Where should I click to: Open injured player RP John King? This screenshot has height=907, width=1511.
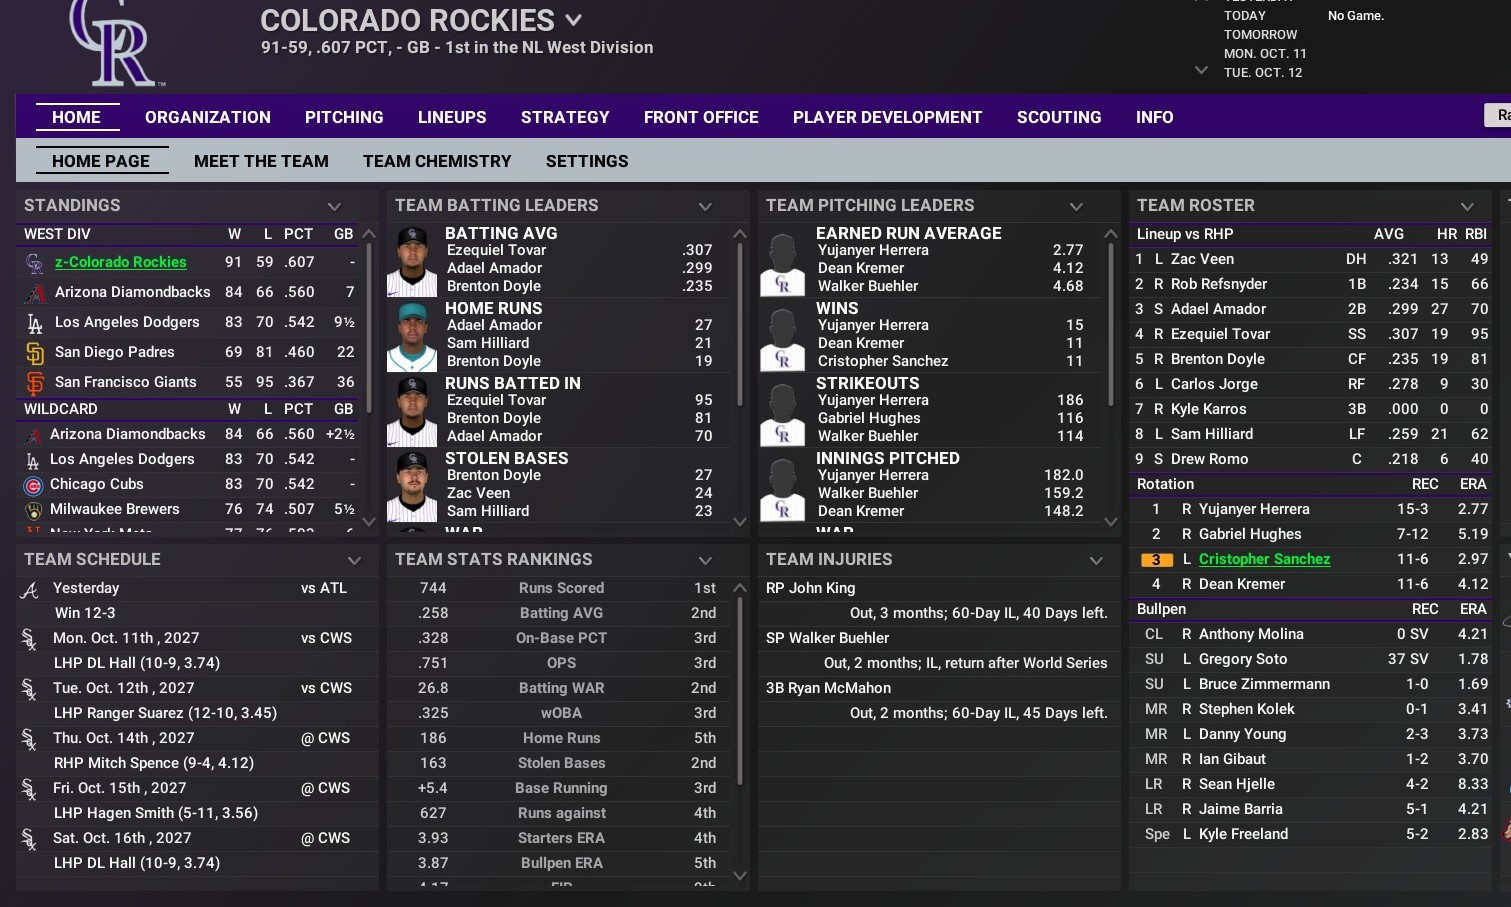(x=810, y=588)
